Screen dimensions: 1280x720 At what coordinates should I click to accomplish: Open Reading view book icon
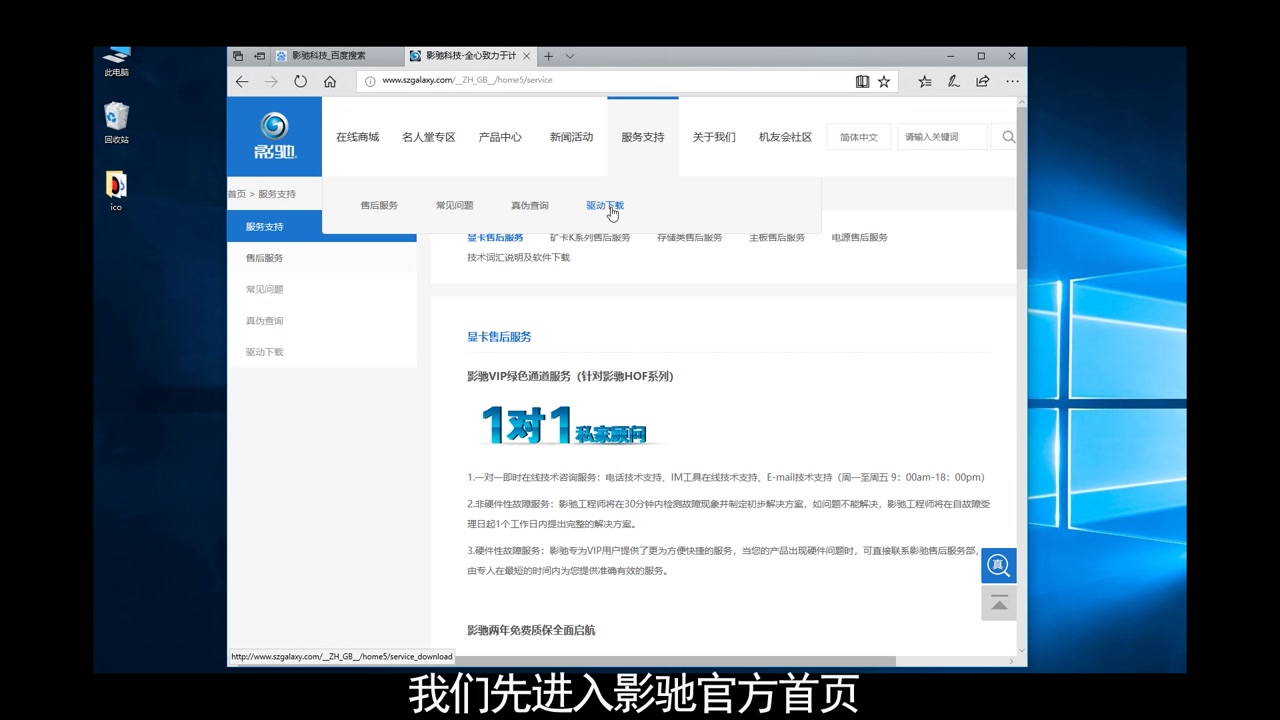tap(862, 81)
